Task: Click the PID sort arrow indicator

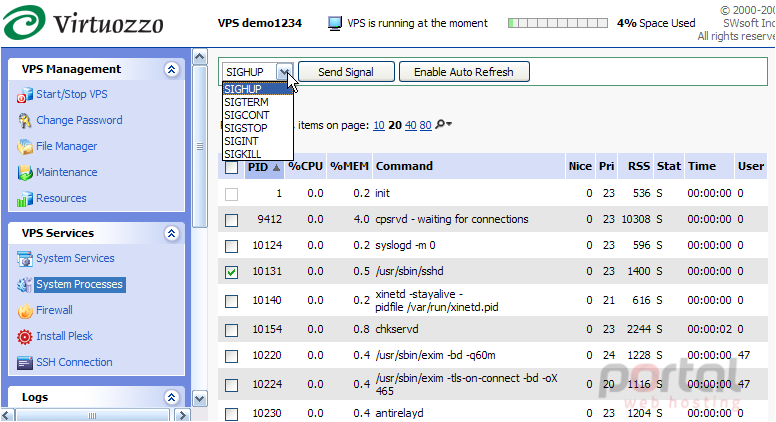Action: 276,168
